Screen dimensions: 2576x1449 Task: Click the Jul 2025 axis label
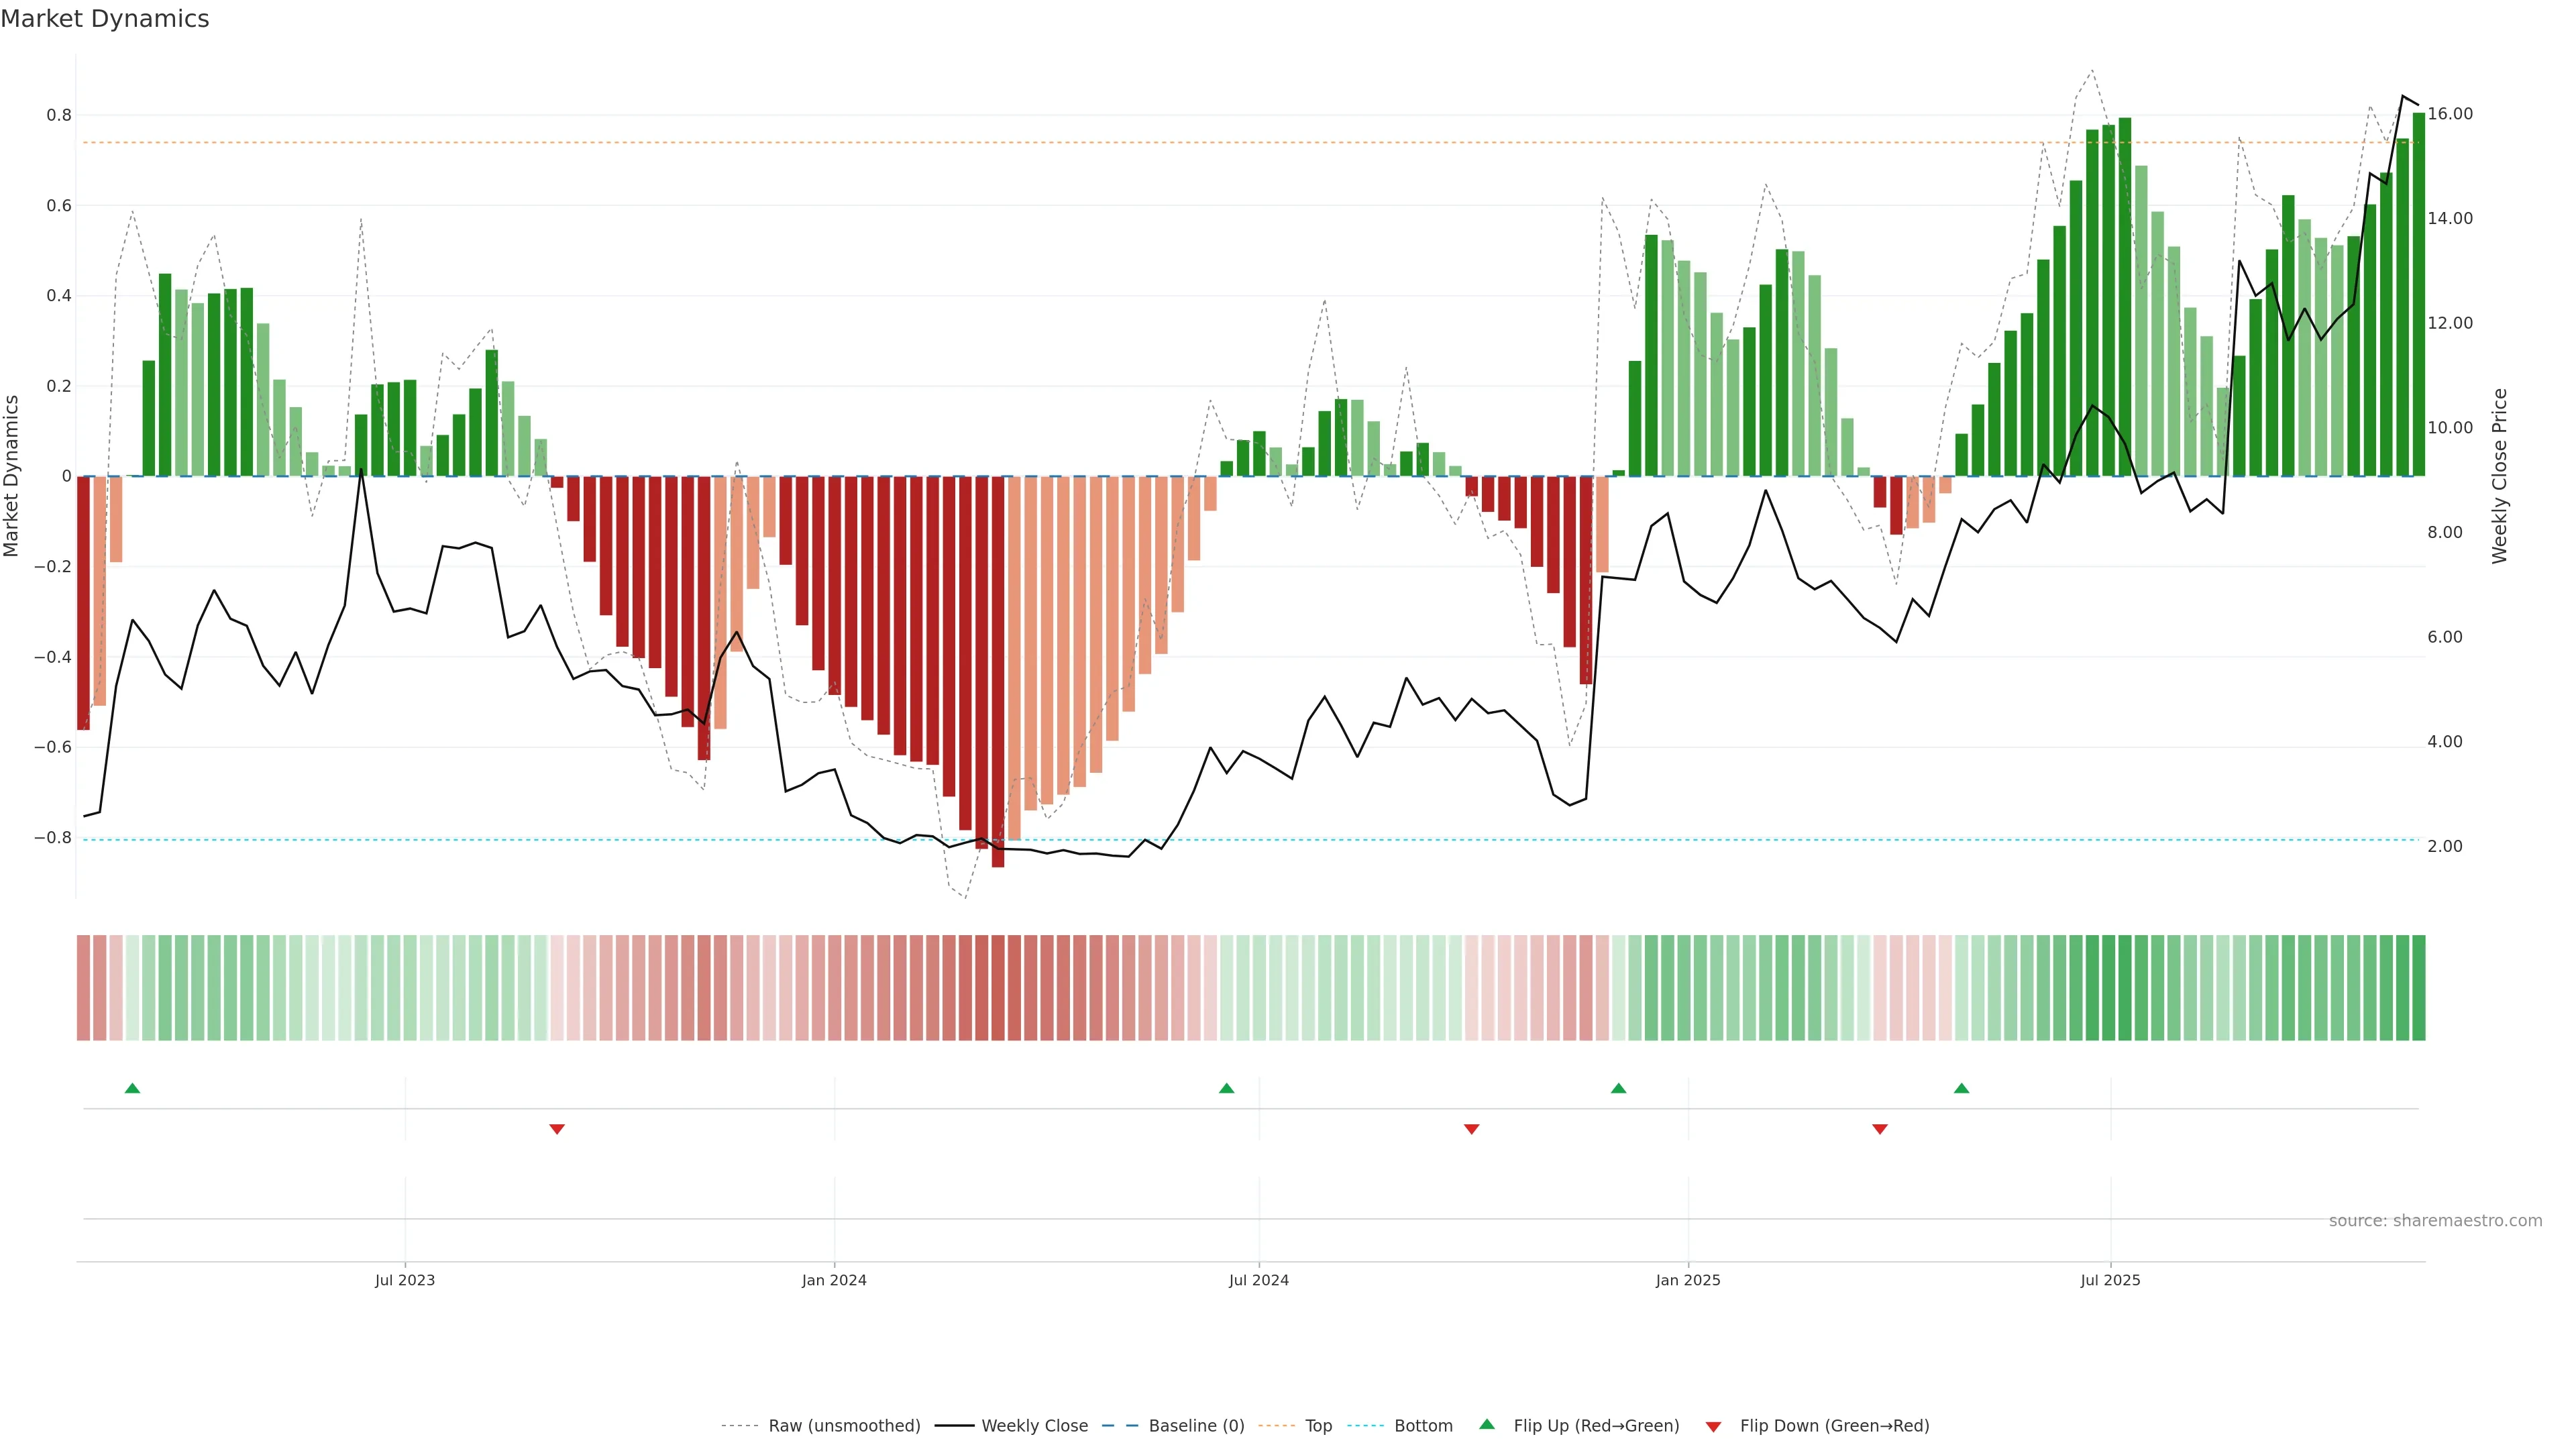2110,1280
